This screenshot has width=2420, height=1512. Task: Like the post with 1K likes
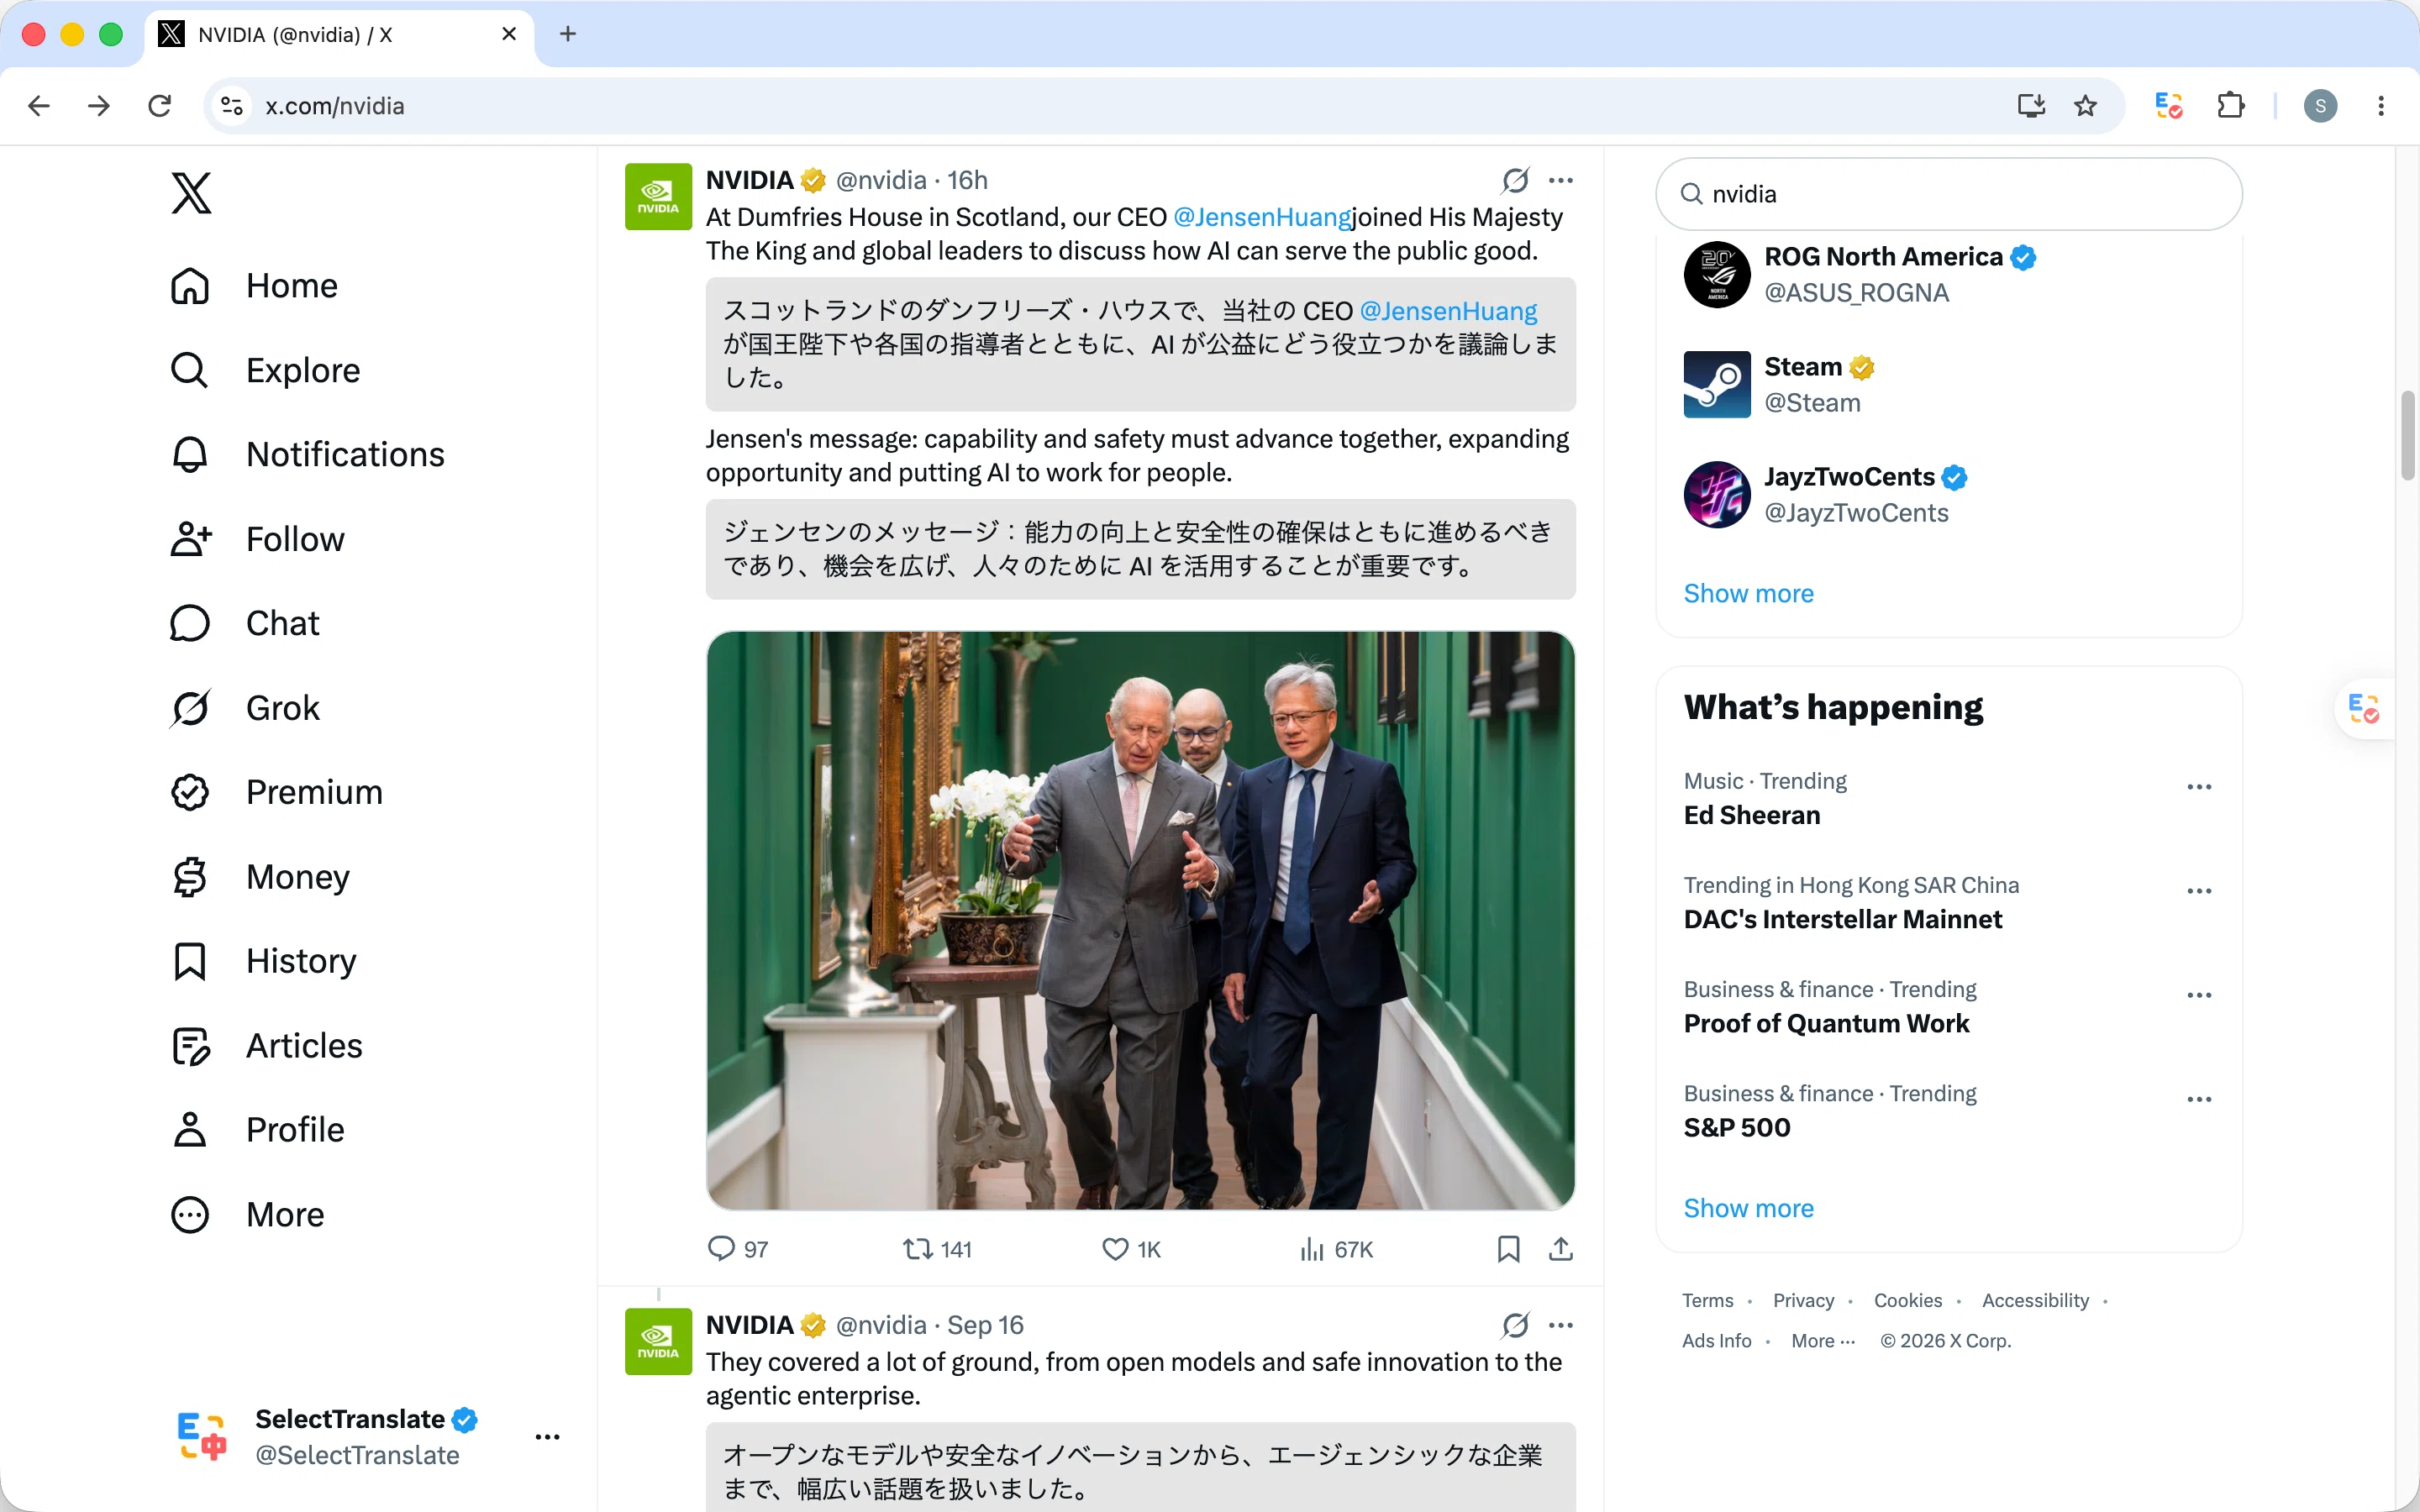(1131, 1249)
